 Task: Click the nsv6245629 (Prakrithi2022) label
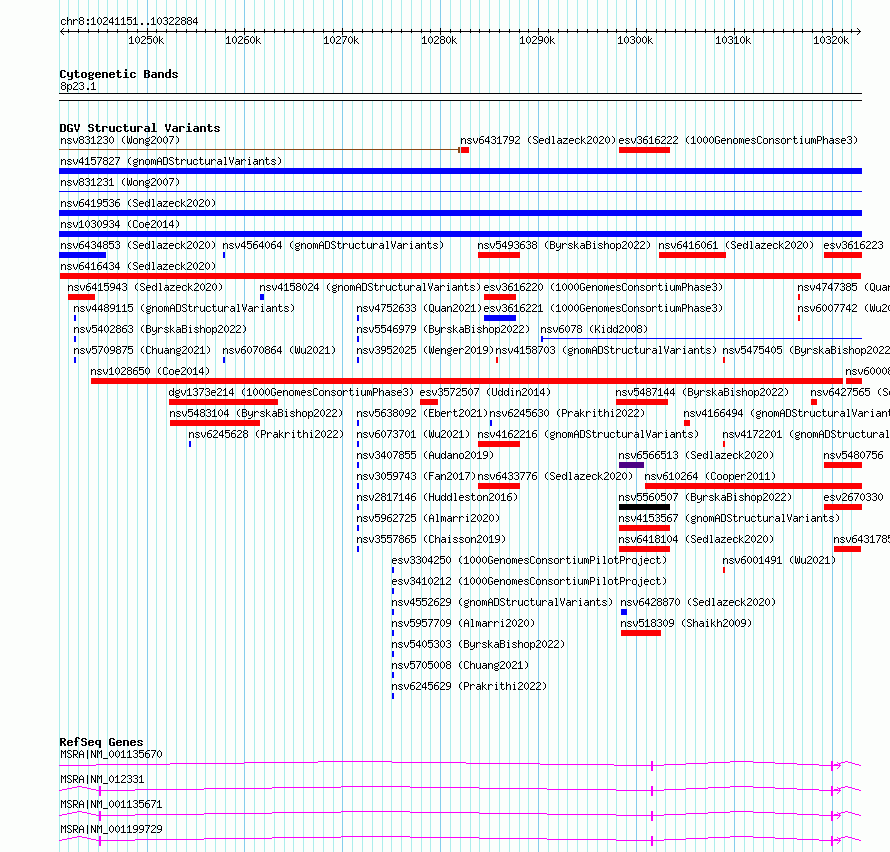click(x=469, y=686)
